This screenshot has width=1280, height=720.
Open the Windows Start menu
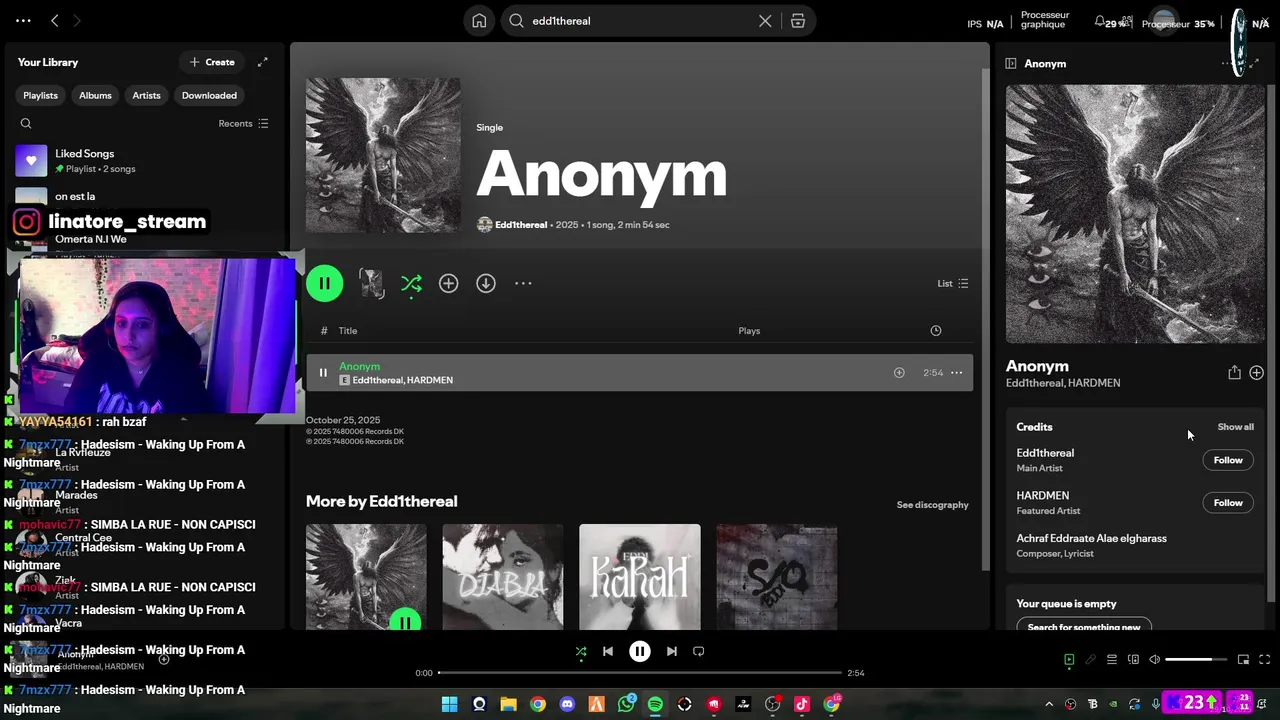click(x=449, y=704)
